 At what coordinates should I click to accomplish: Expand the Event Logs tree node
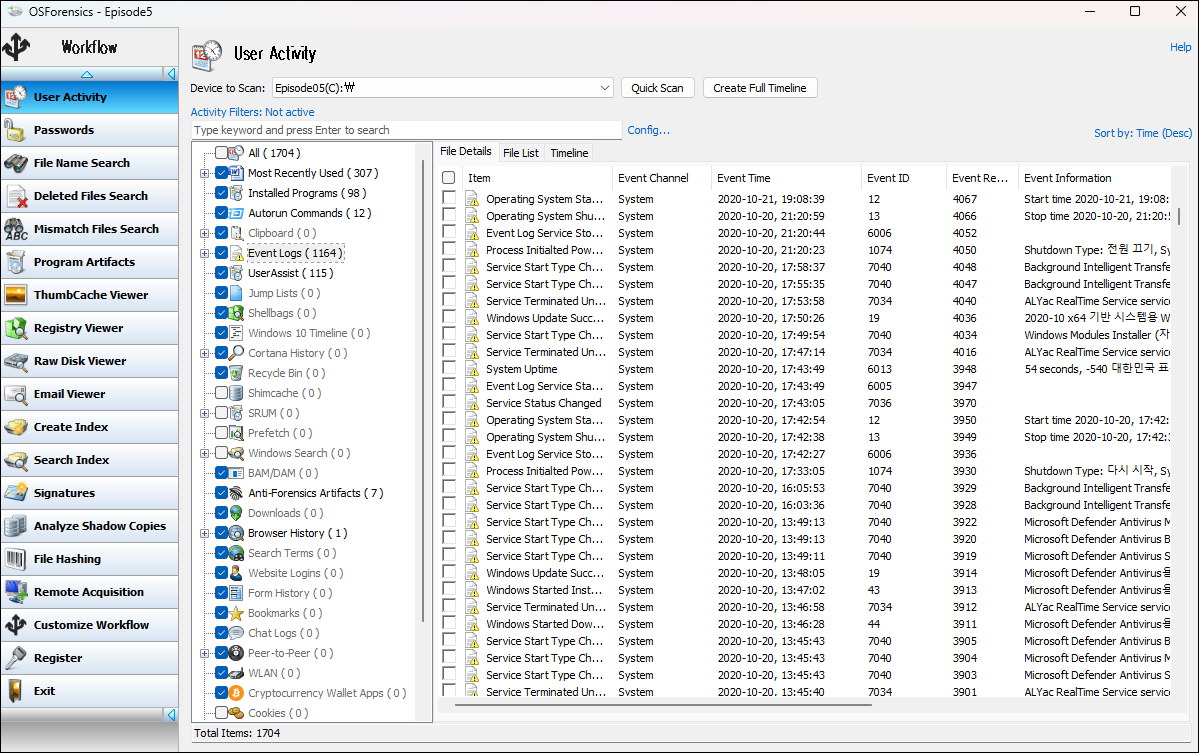[x=204, y=253]
